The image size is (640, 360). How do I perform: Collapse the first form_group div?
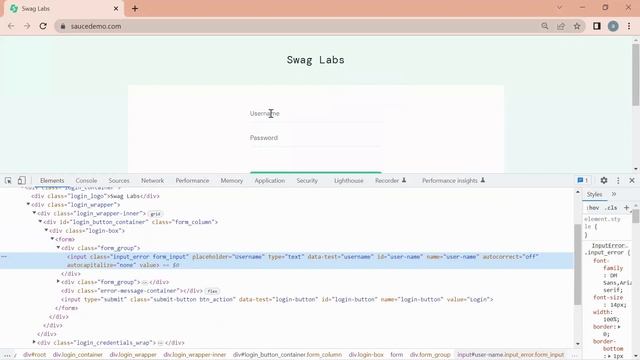point(58,247)
